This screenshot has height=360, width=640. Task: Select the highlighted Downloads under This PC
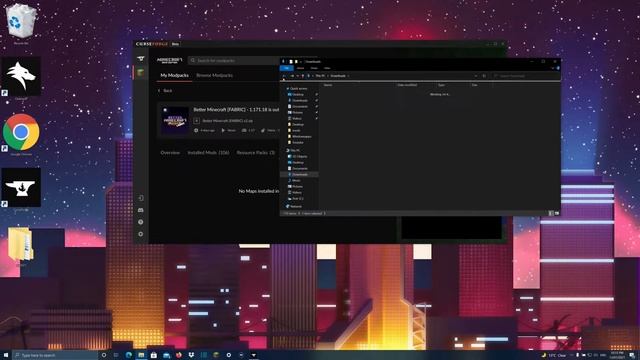pos(300,175)
